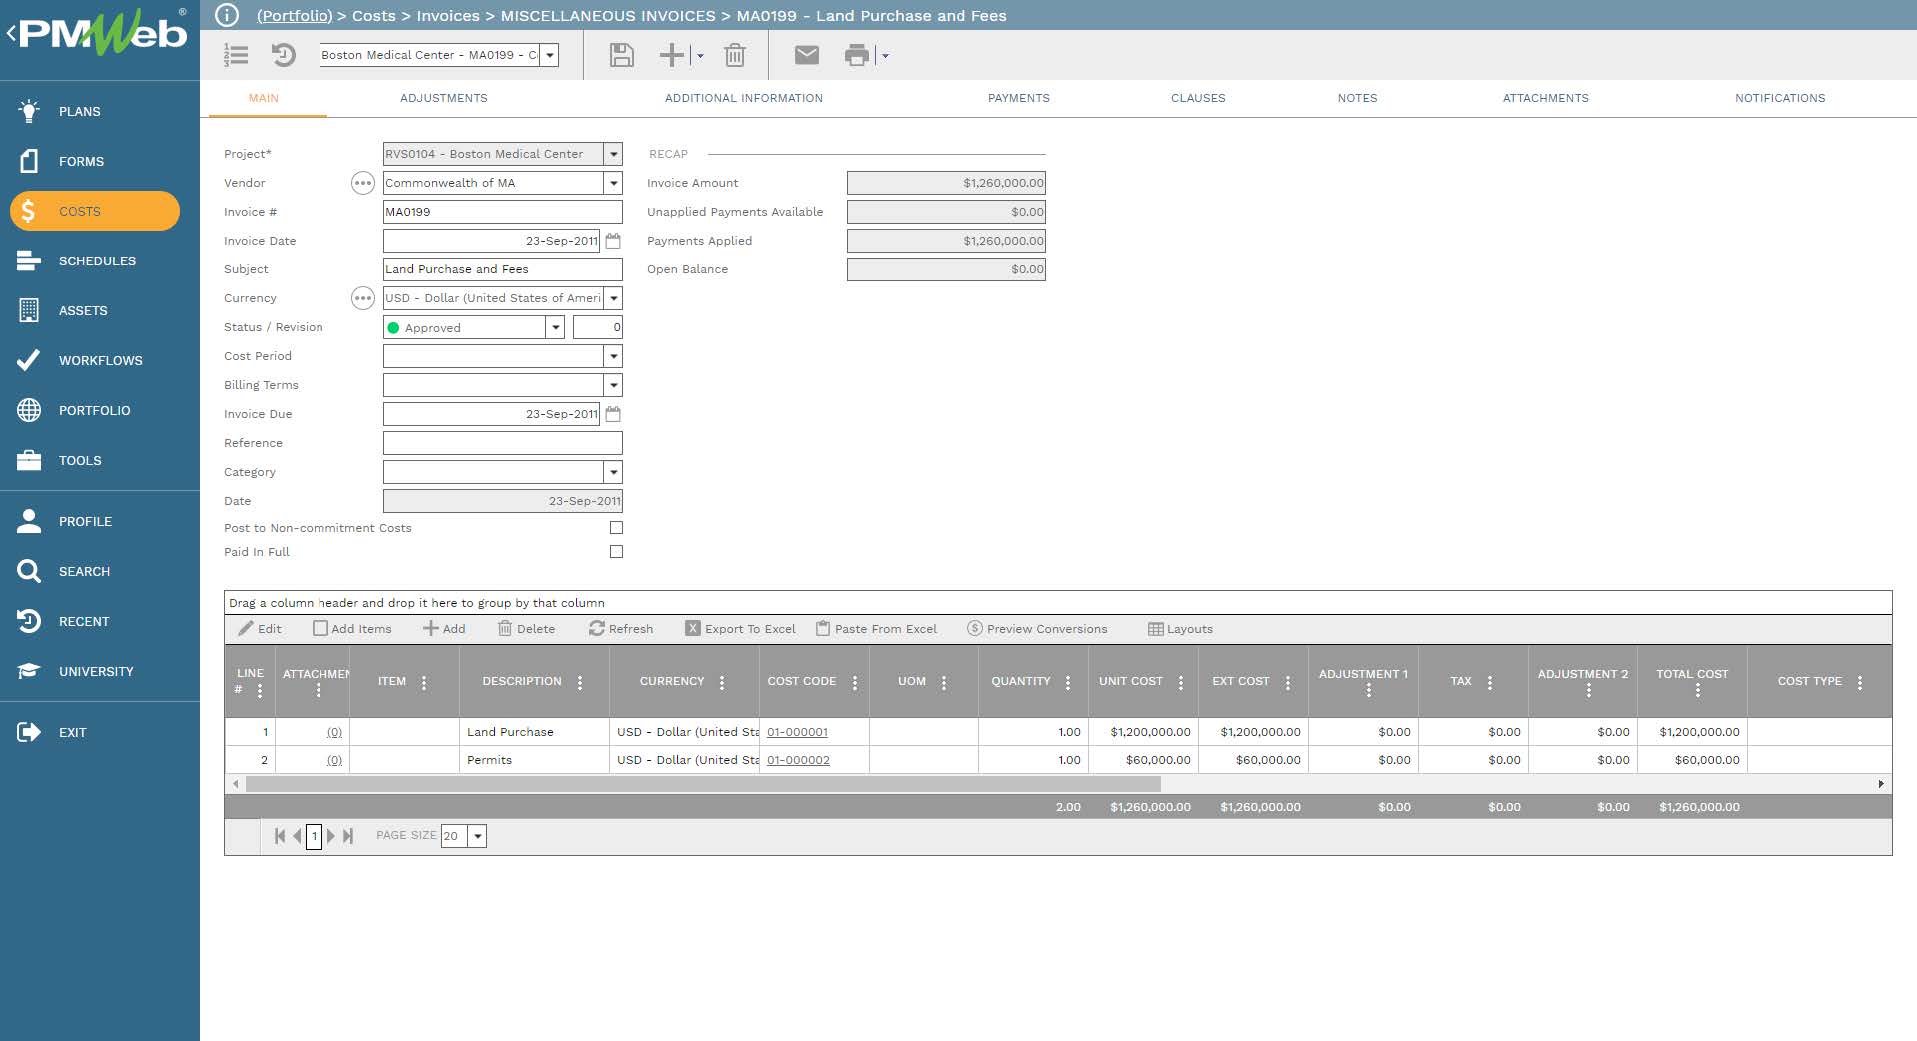This screenshot has height=1041, width=1917.
Task: Expand the Billing Terms dropdown
Action: [614, 385]
